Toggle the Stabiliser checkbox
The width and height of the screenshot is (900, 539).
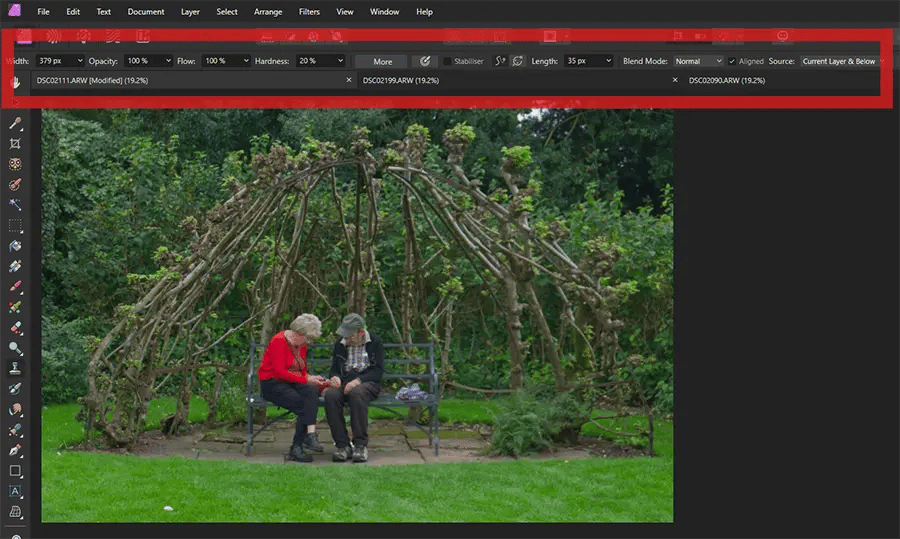click(447, 61)
